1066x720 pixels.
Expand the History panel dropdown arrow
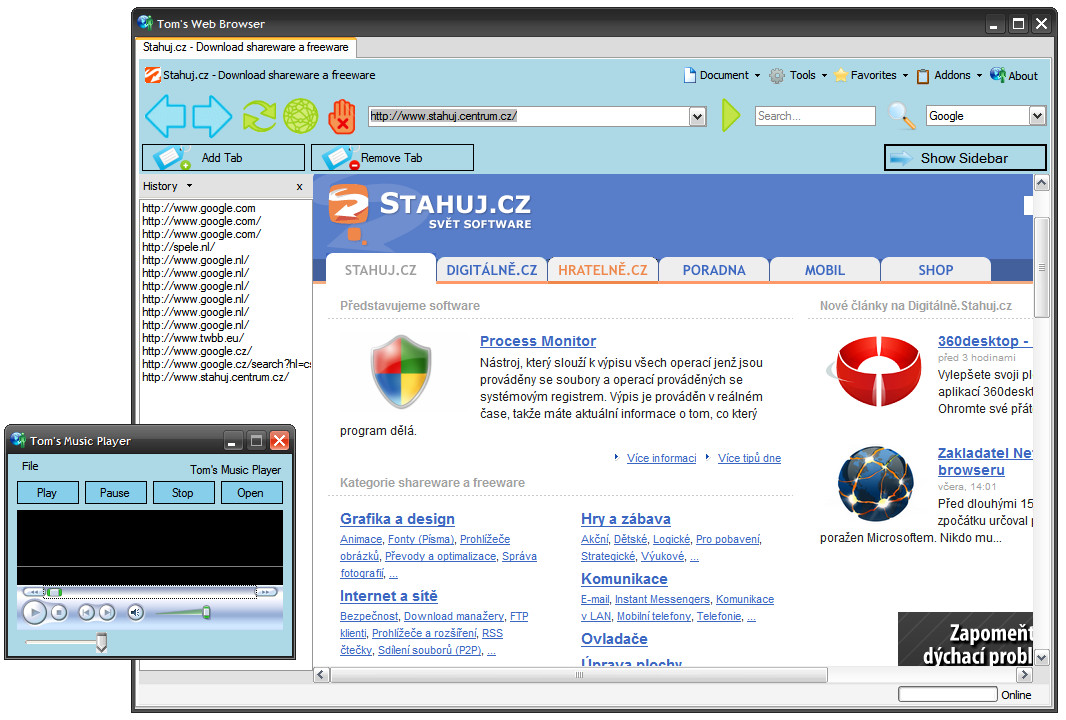pos(189,186)
